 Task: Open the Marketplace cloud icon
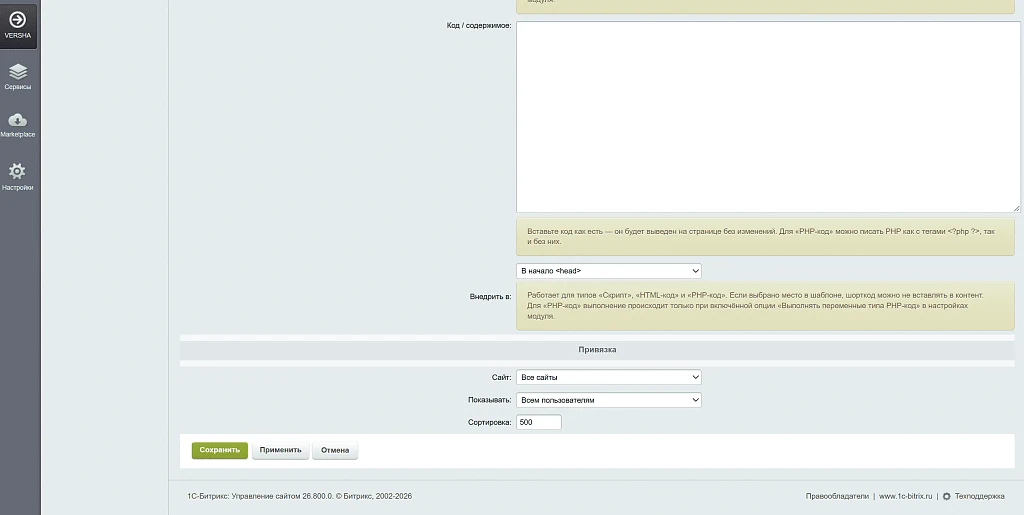click(x=18, y=120)
